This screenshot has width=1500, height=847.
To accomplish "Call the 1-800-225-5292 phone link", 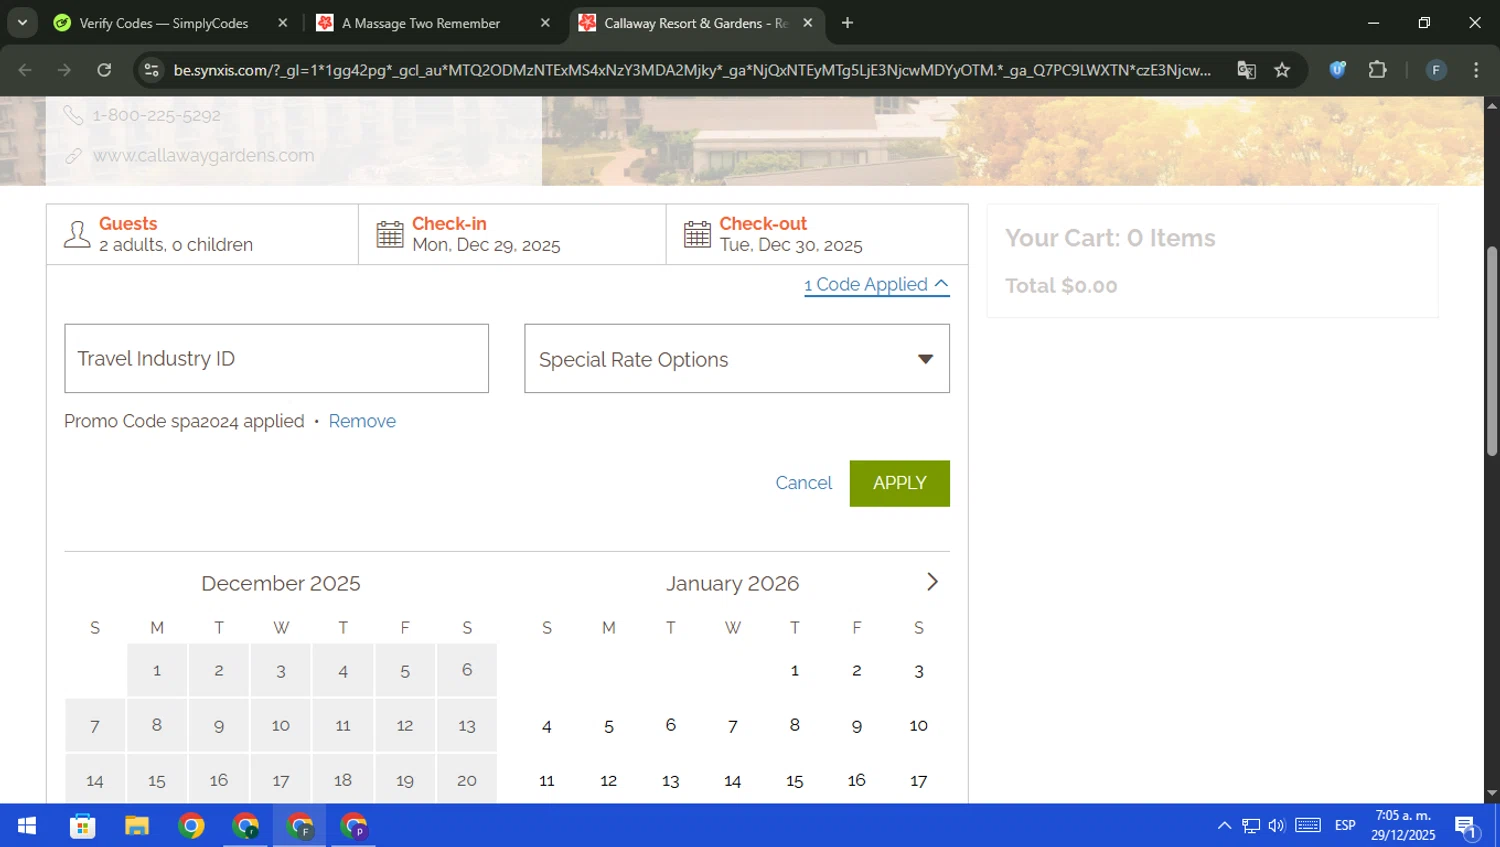I will pos(157,115).
